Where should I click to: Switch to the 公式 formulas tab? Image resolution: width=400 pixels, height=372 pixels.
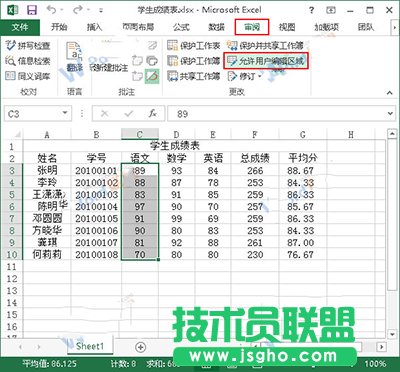pyautogui.click(x=181, y=27)
